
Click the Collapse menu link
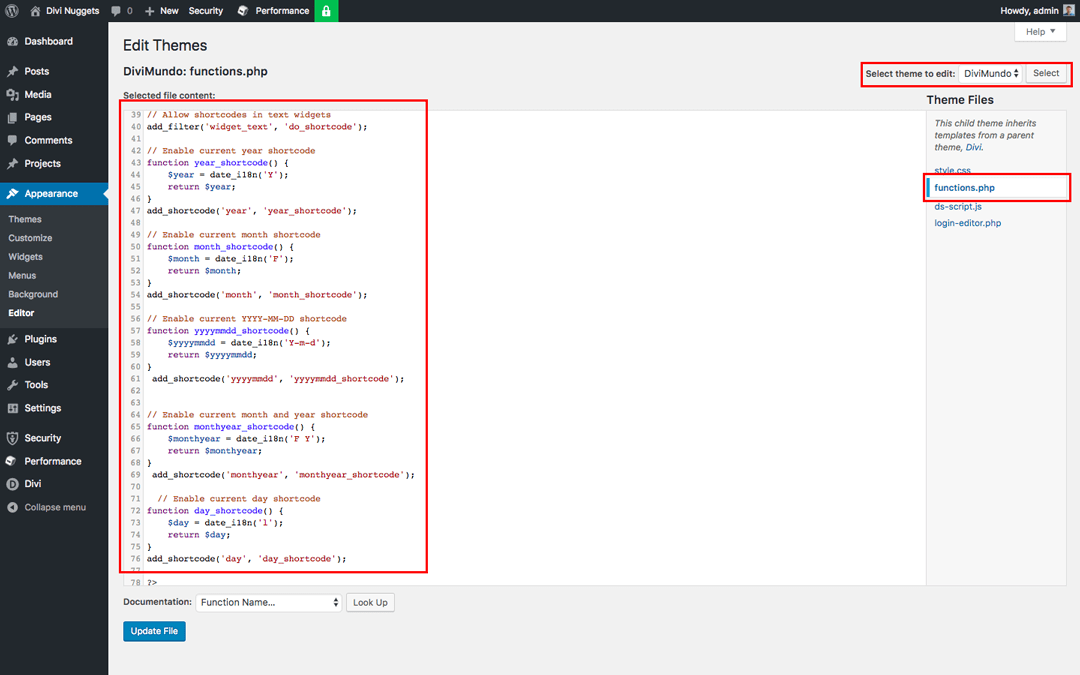coord(55,507)
